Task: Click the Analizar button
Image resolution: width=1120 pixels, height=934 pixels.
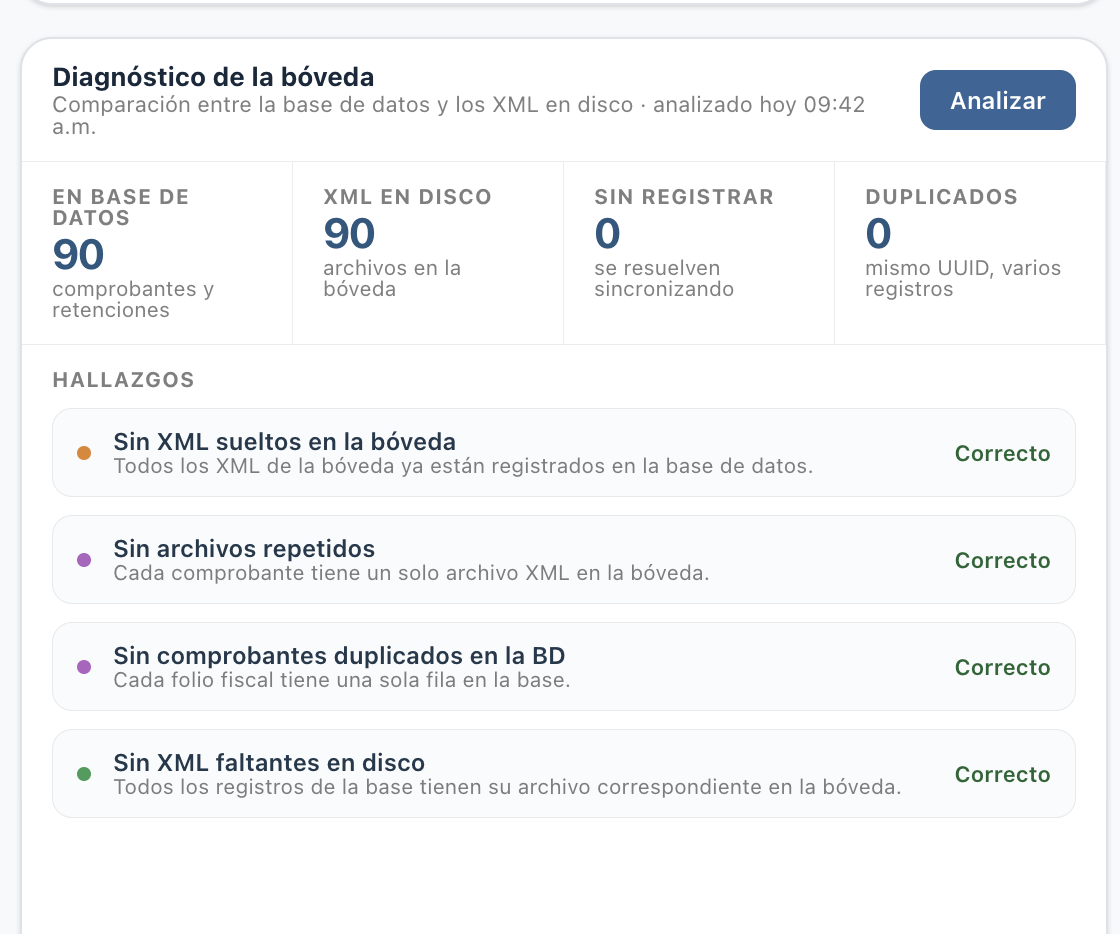Action: 997,100
